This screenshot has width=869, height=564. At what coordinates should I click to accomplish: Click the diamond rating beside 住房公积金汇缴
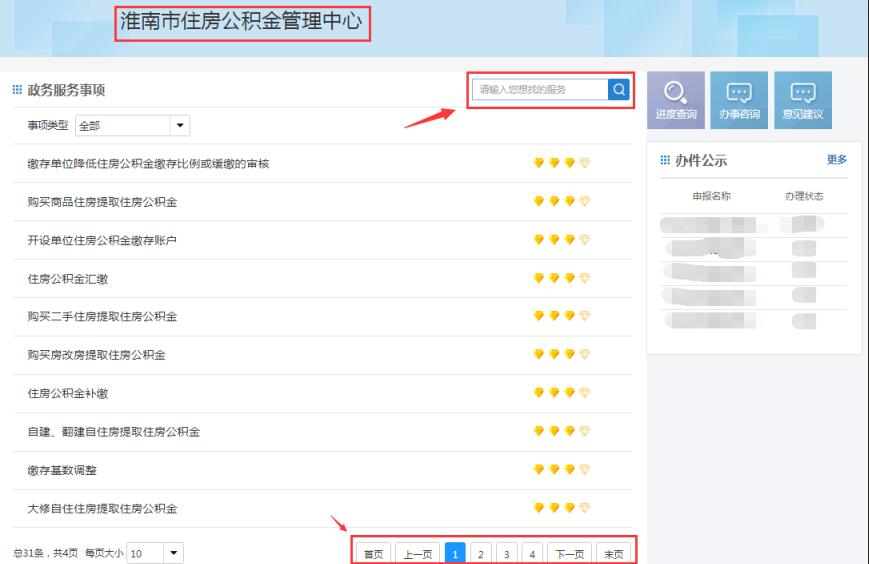click(562, 279)
